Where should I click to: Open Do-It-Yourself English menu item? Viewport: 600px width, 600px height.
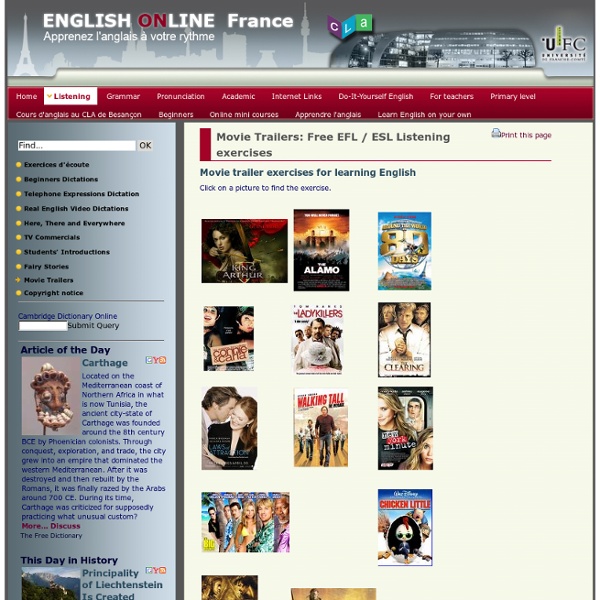click(375, 97)
